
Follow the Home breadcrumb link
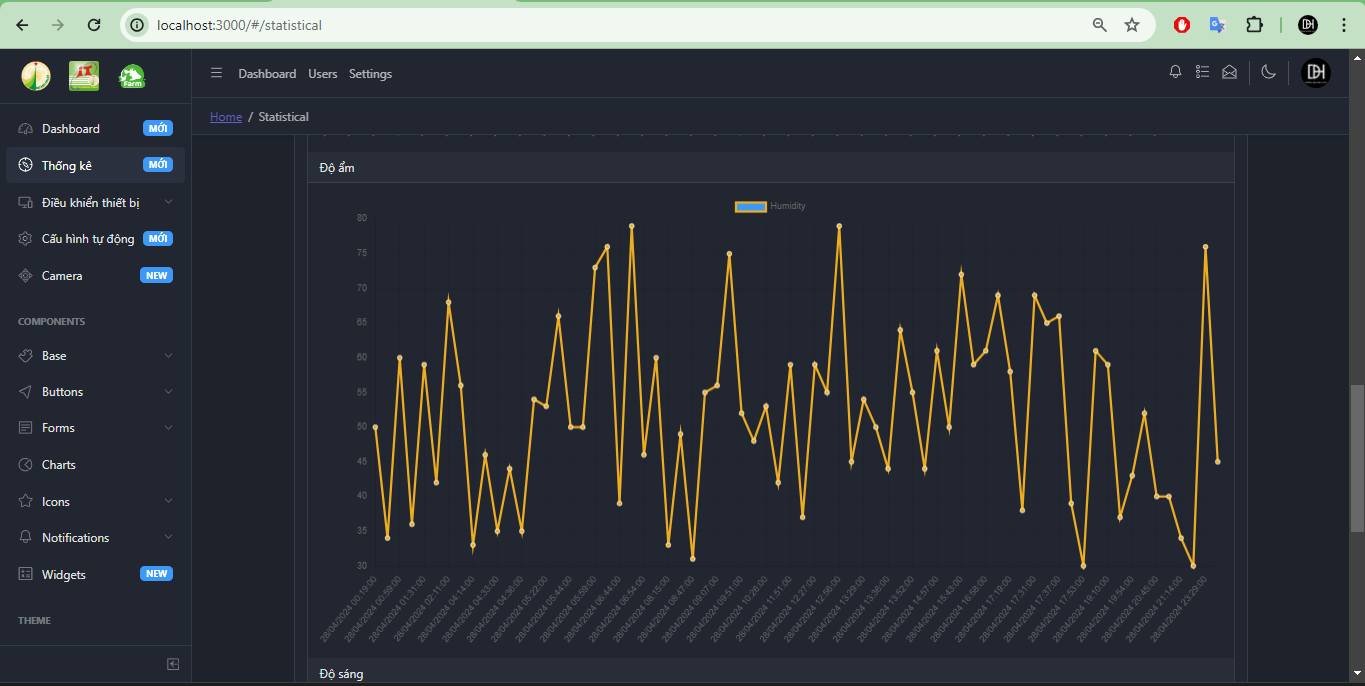pos(226,117)
